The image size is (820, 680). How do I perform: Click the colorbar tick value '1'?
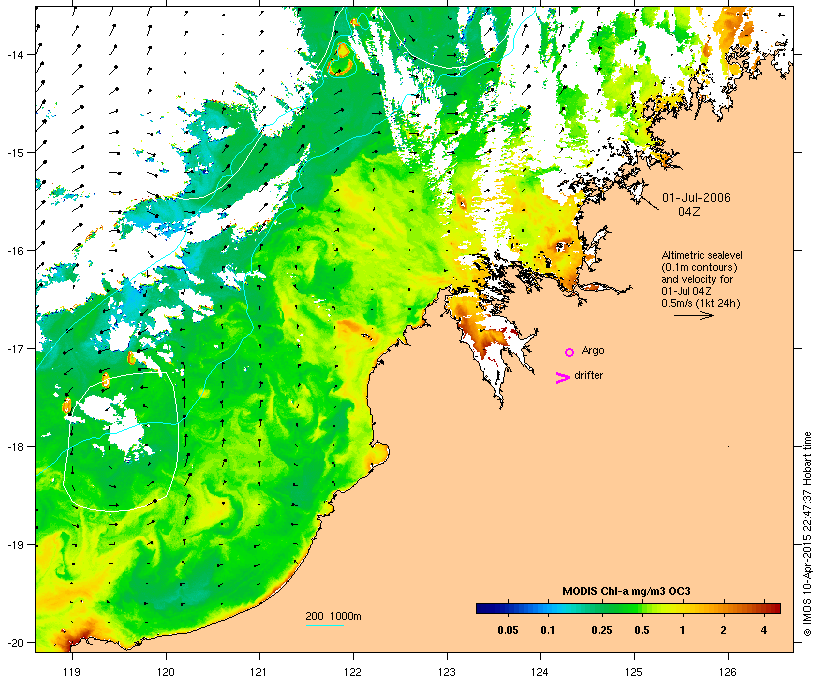click(x=682, y=630)
